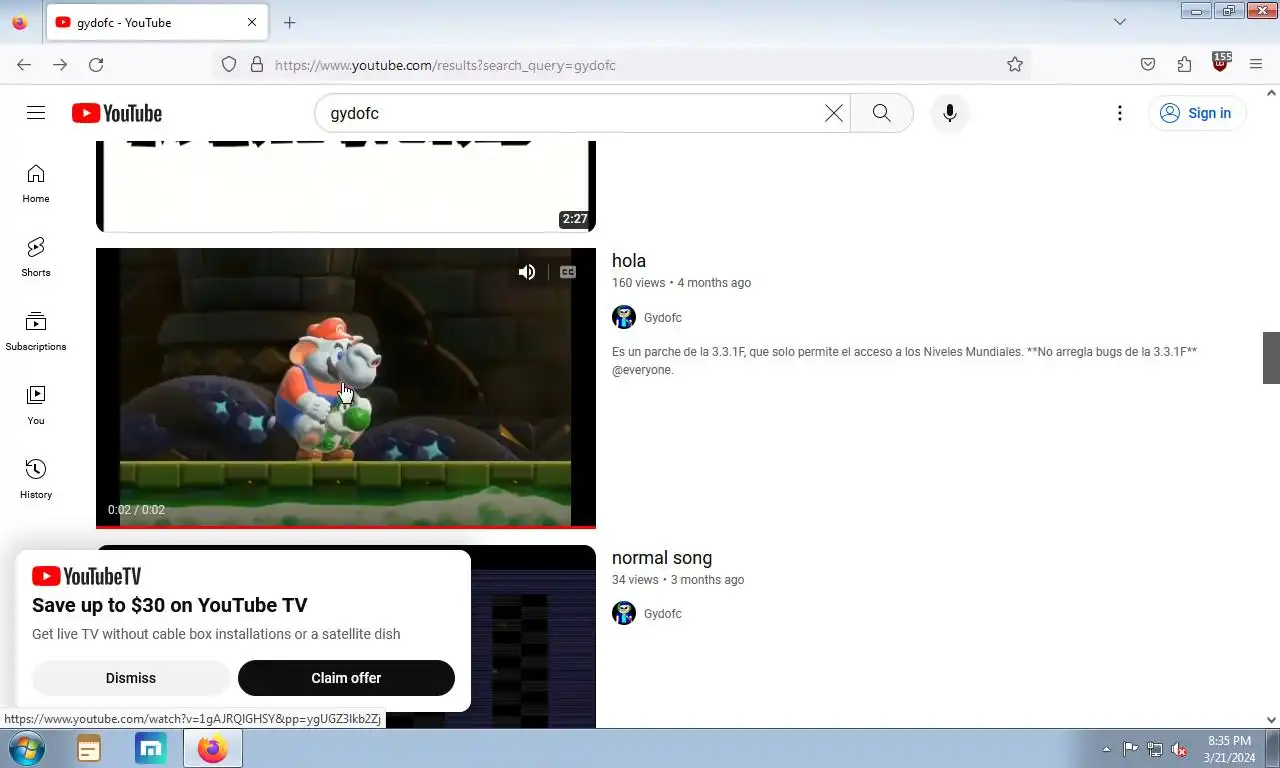Bookmark this page with star
Image resolution: width=1280 pixels, height=768 pixels.
tap(1015, 65)
